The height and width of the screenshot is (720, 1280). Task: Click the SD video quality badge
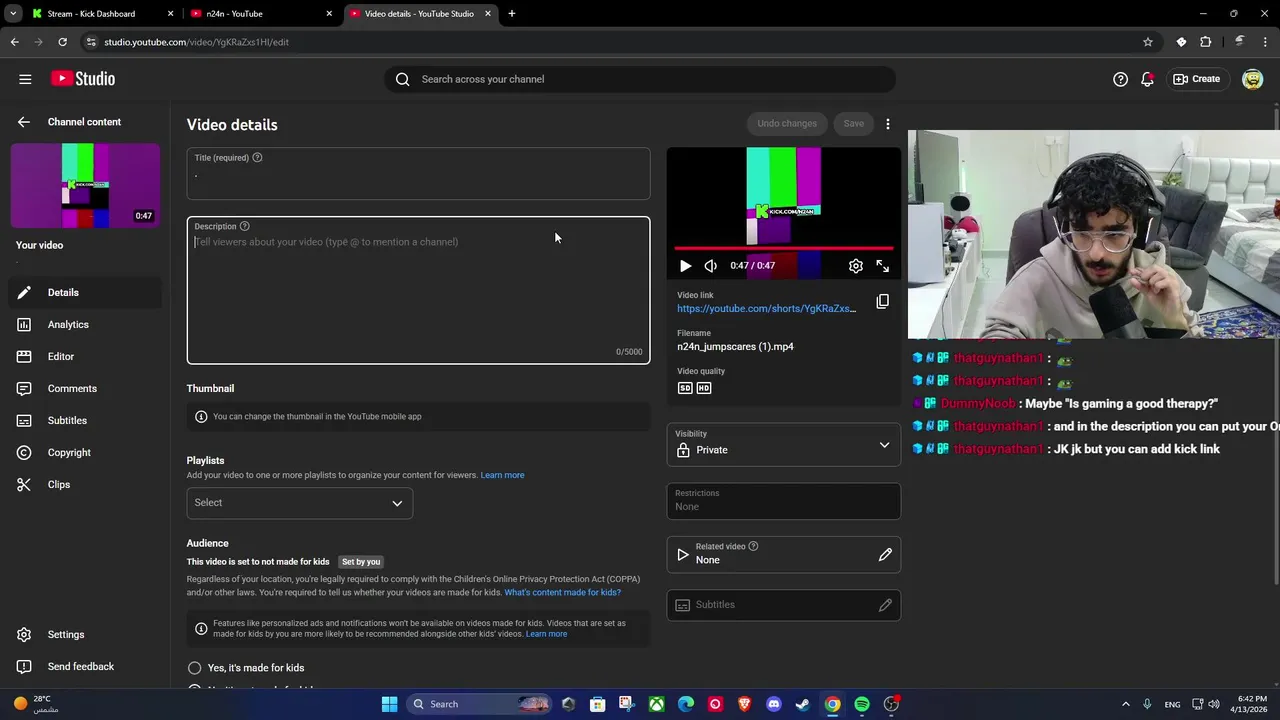click(685, 388)
